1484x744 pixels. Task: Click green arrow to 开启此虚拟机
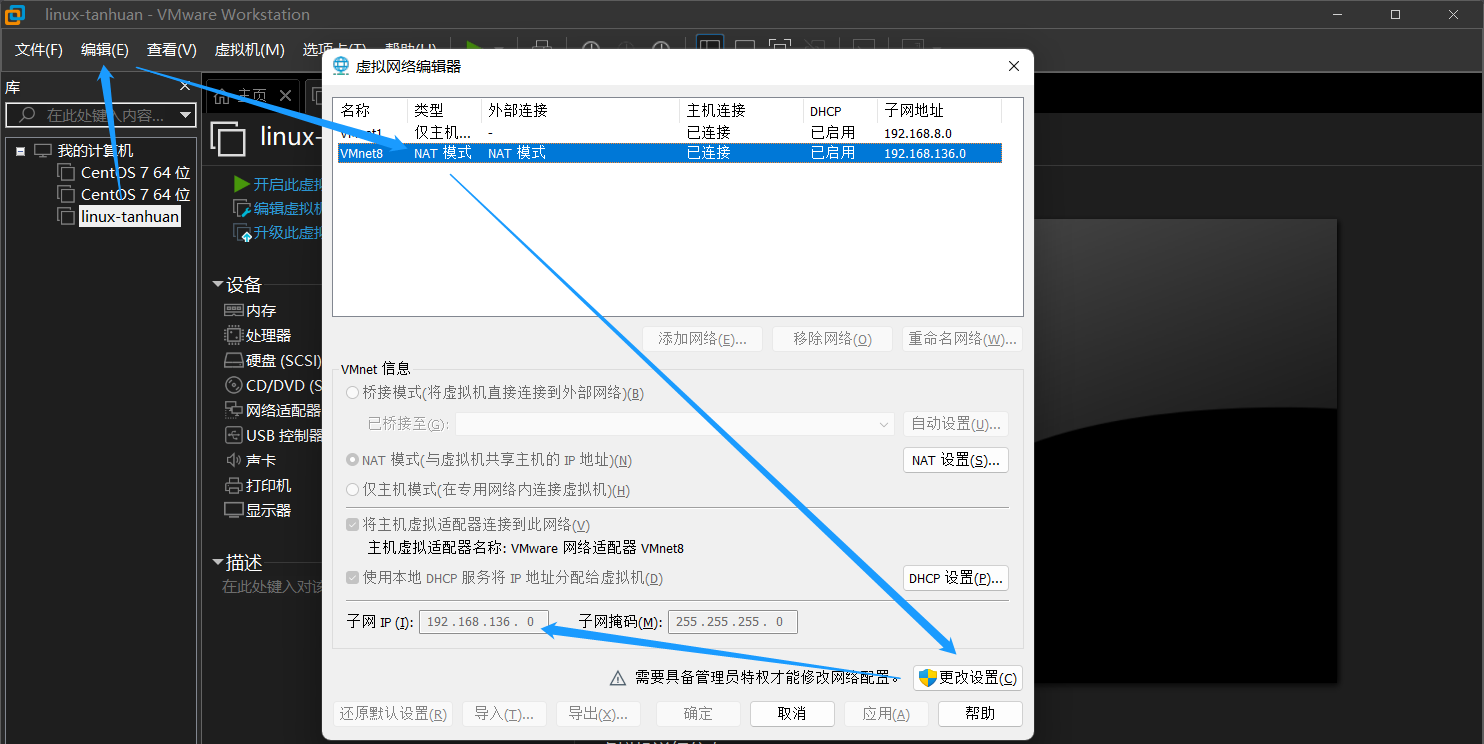coord(241,184)
